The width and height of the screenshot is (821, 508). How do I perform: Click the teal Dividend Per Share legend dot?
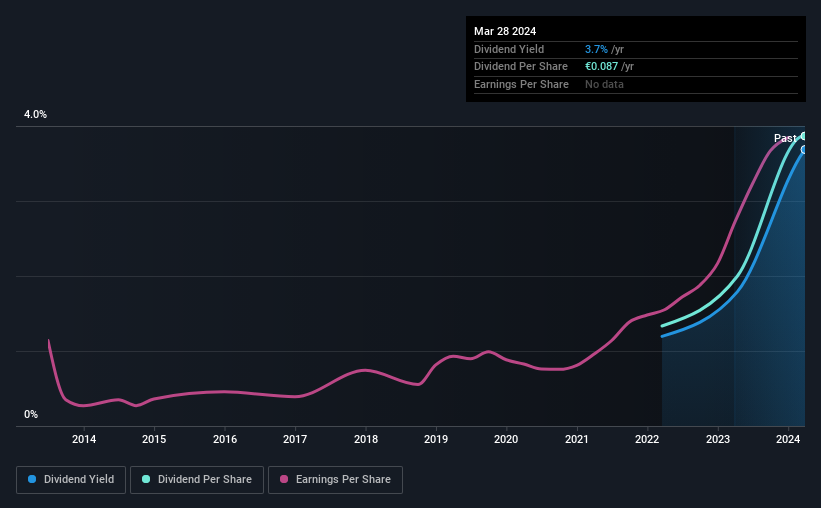pyautogui.click(x=147, y=480)
